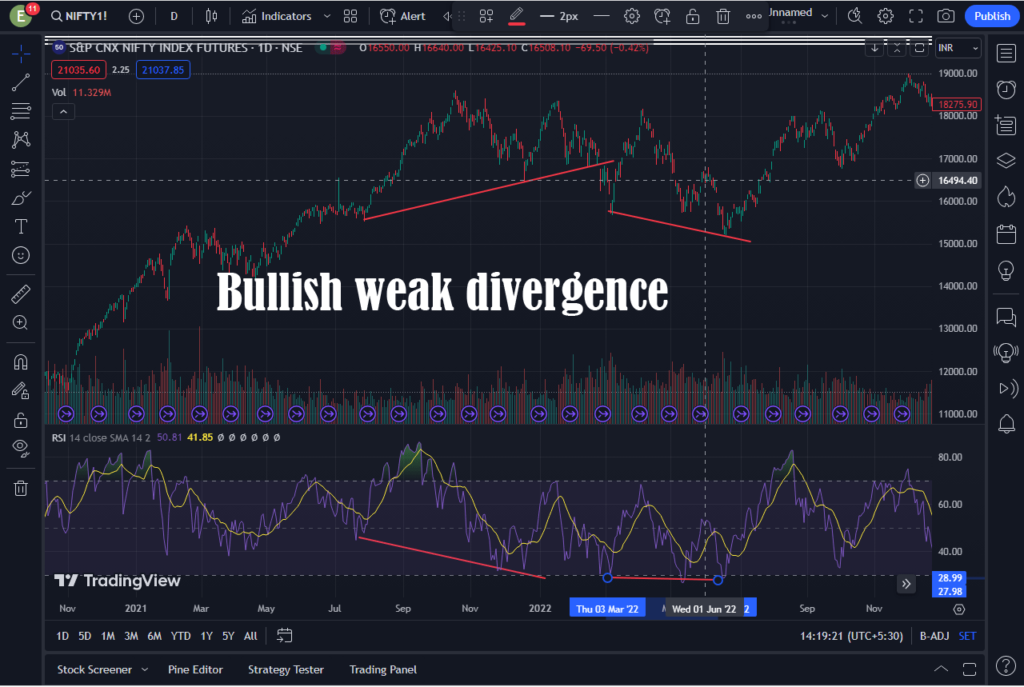Image resolution: width=1024 pixels, height=687 pixels.
Task: Open the economic Calendar panel
Action: [1006, 234]
